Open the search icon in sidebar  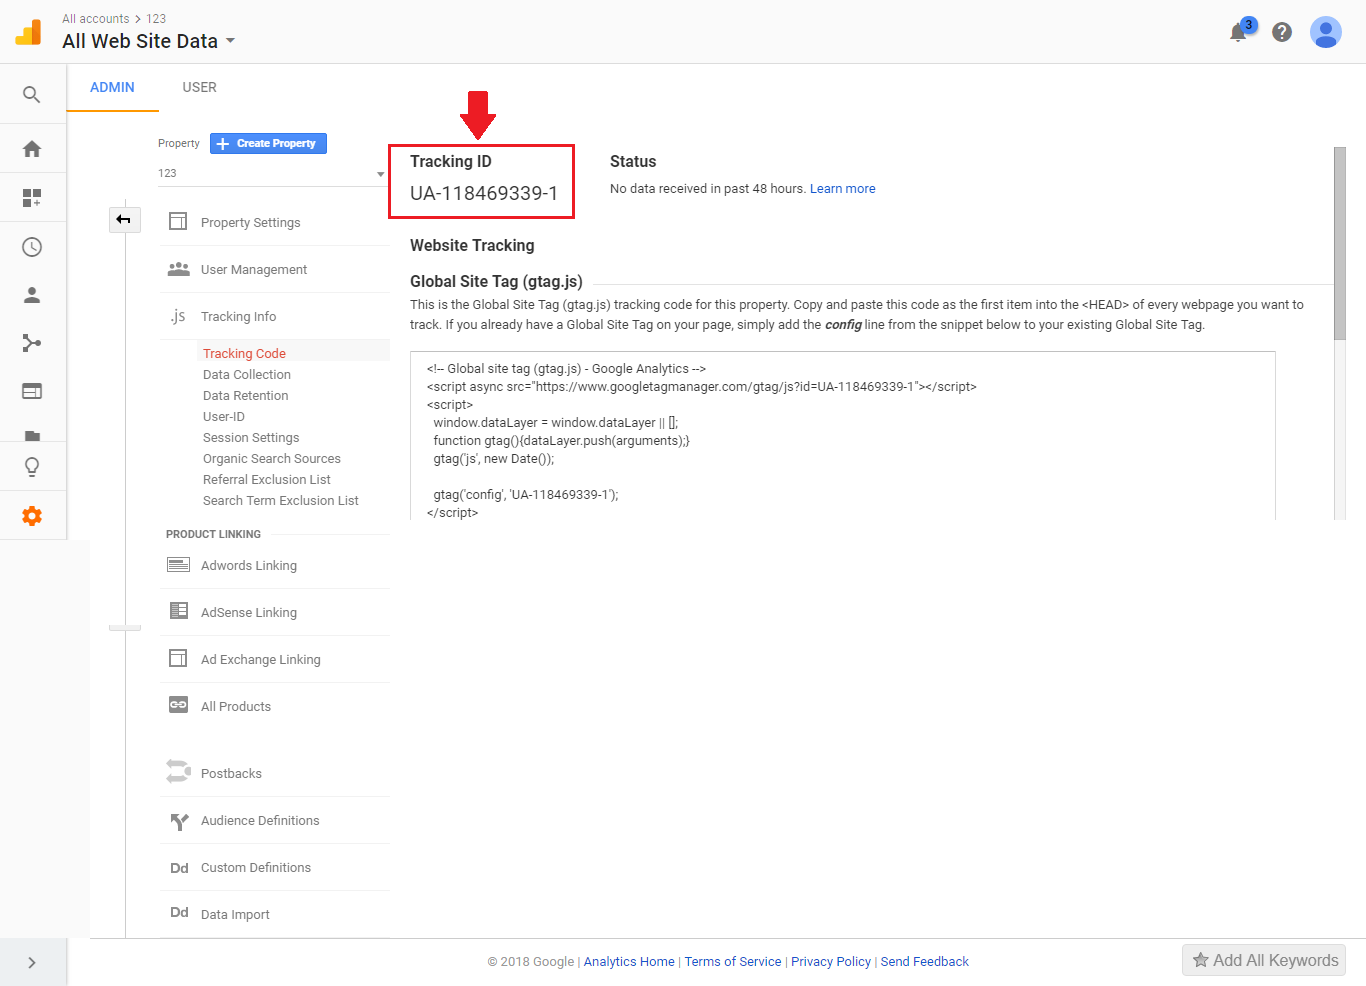tap(32, 95)
